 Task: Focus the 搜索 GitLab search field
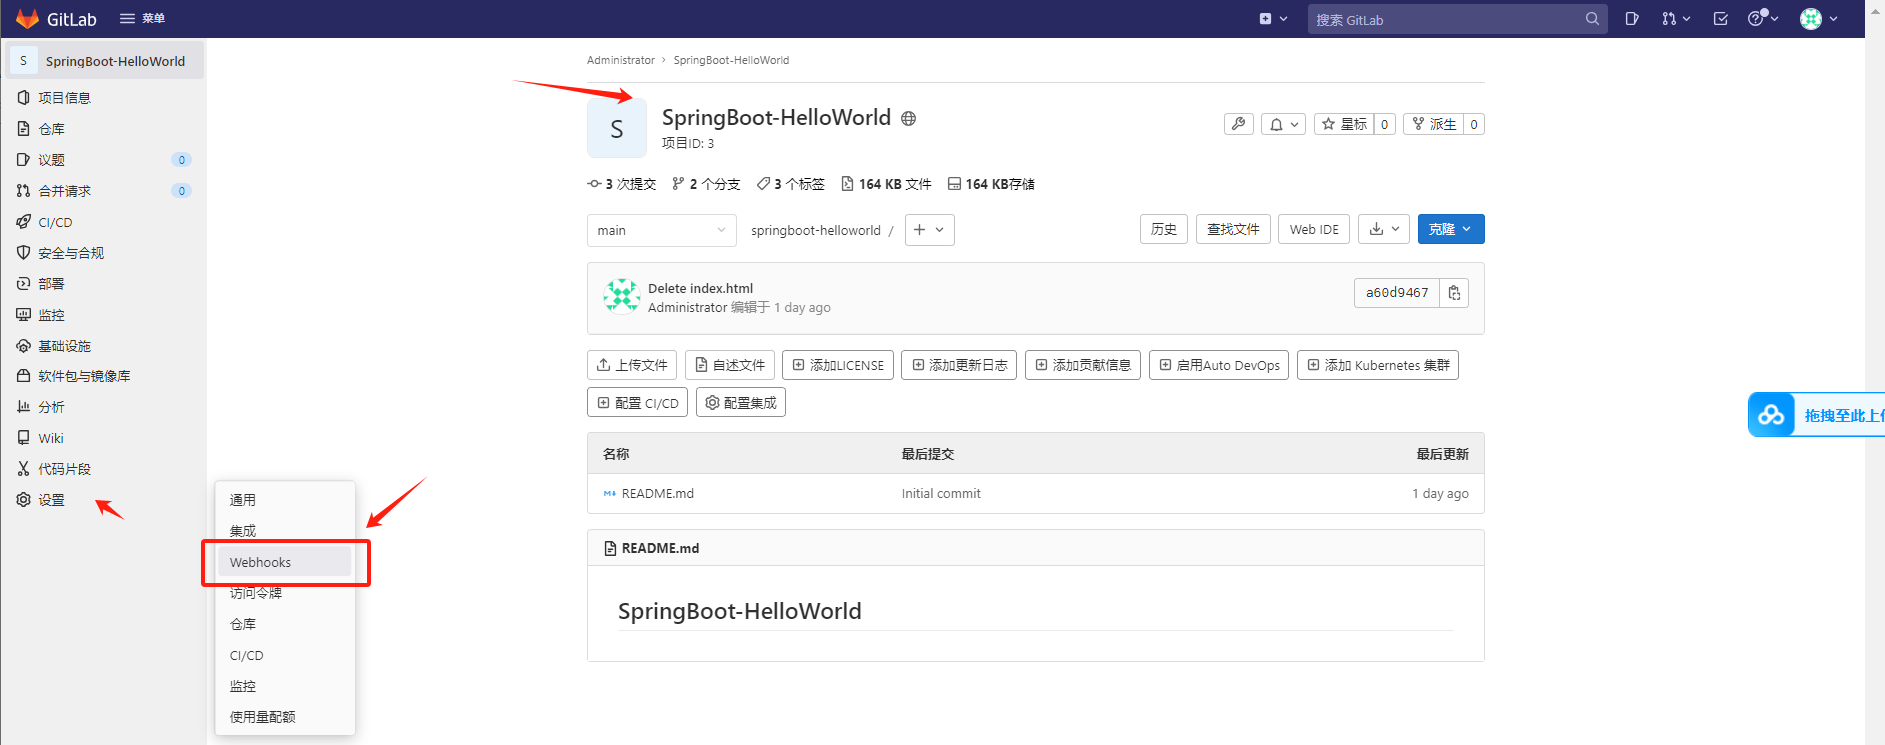click(1457, 19)
